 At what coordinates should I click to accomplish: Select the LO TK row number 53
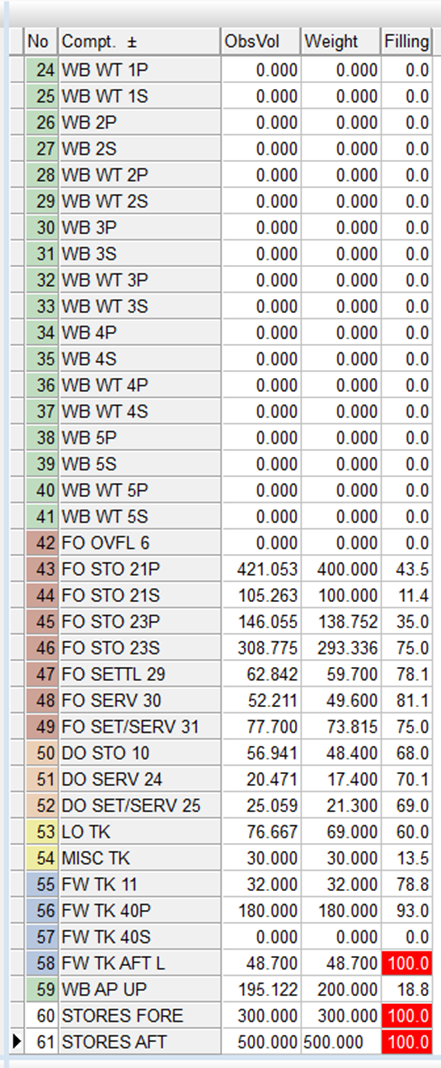[x=42, y=832]
